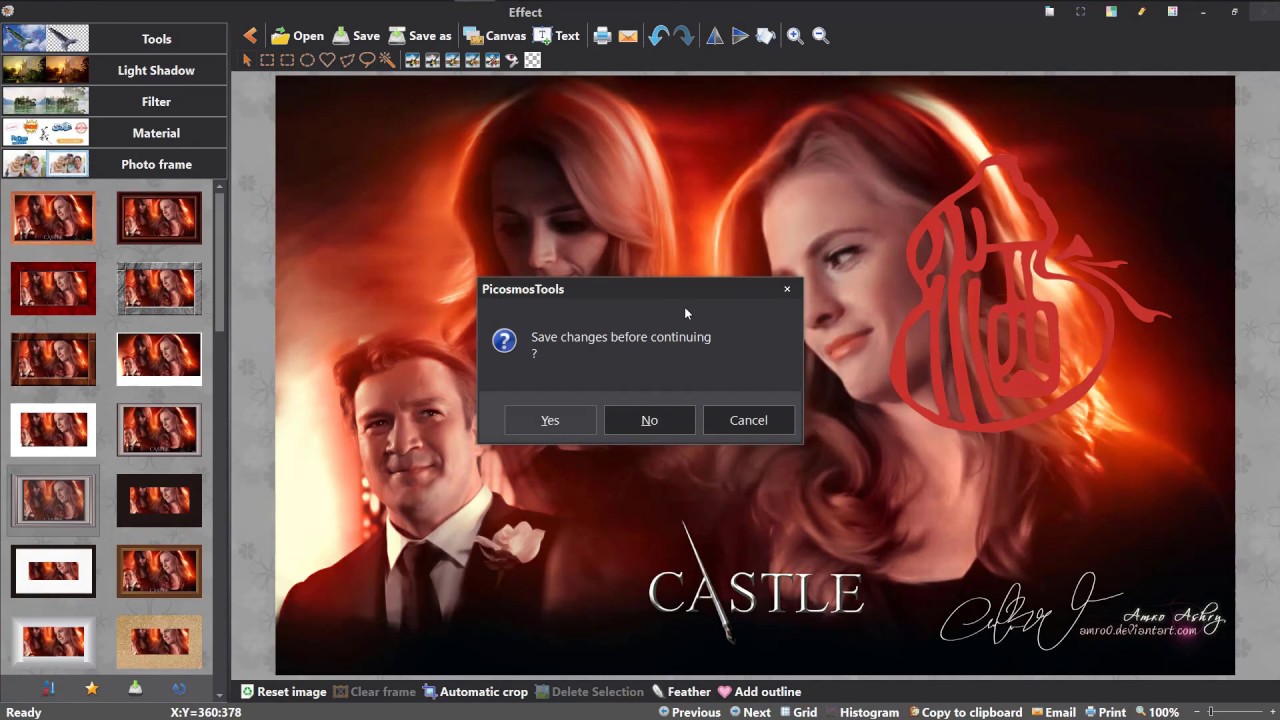The image size is (1280, 720).
Task: Toggle the Histogram display
Action: pyautogui.click(x=861, y=712)
